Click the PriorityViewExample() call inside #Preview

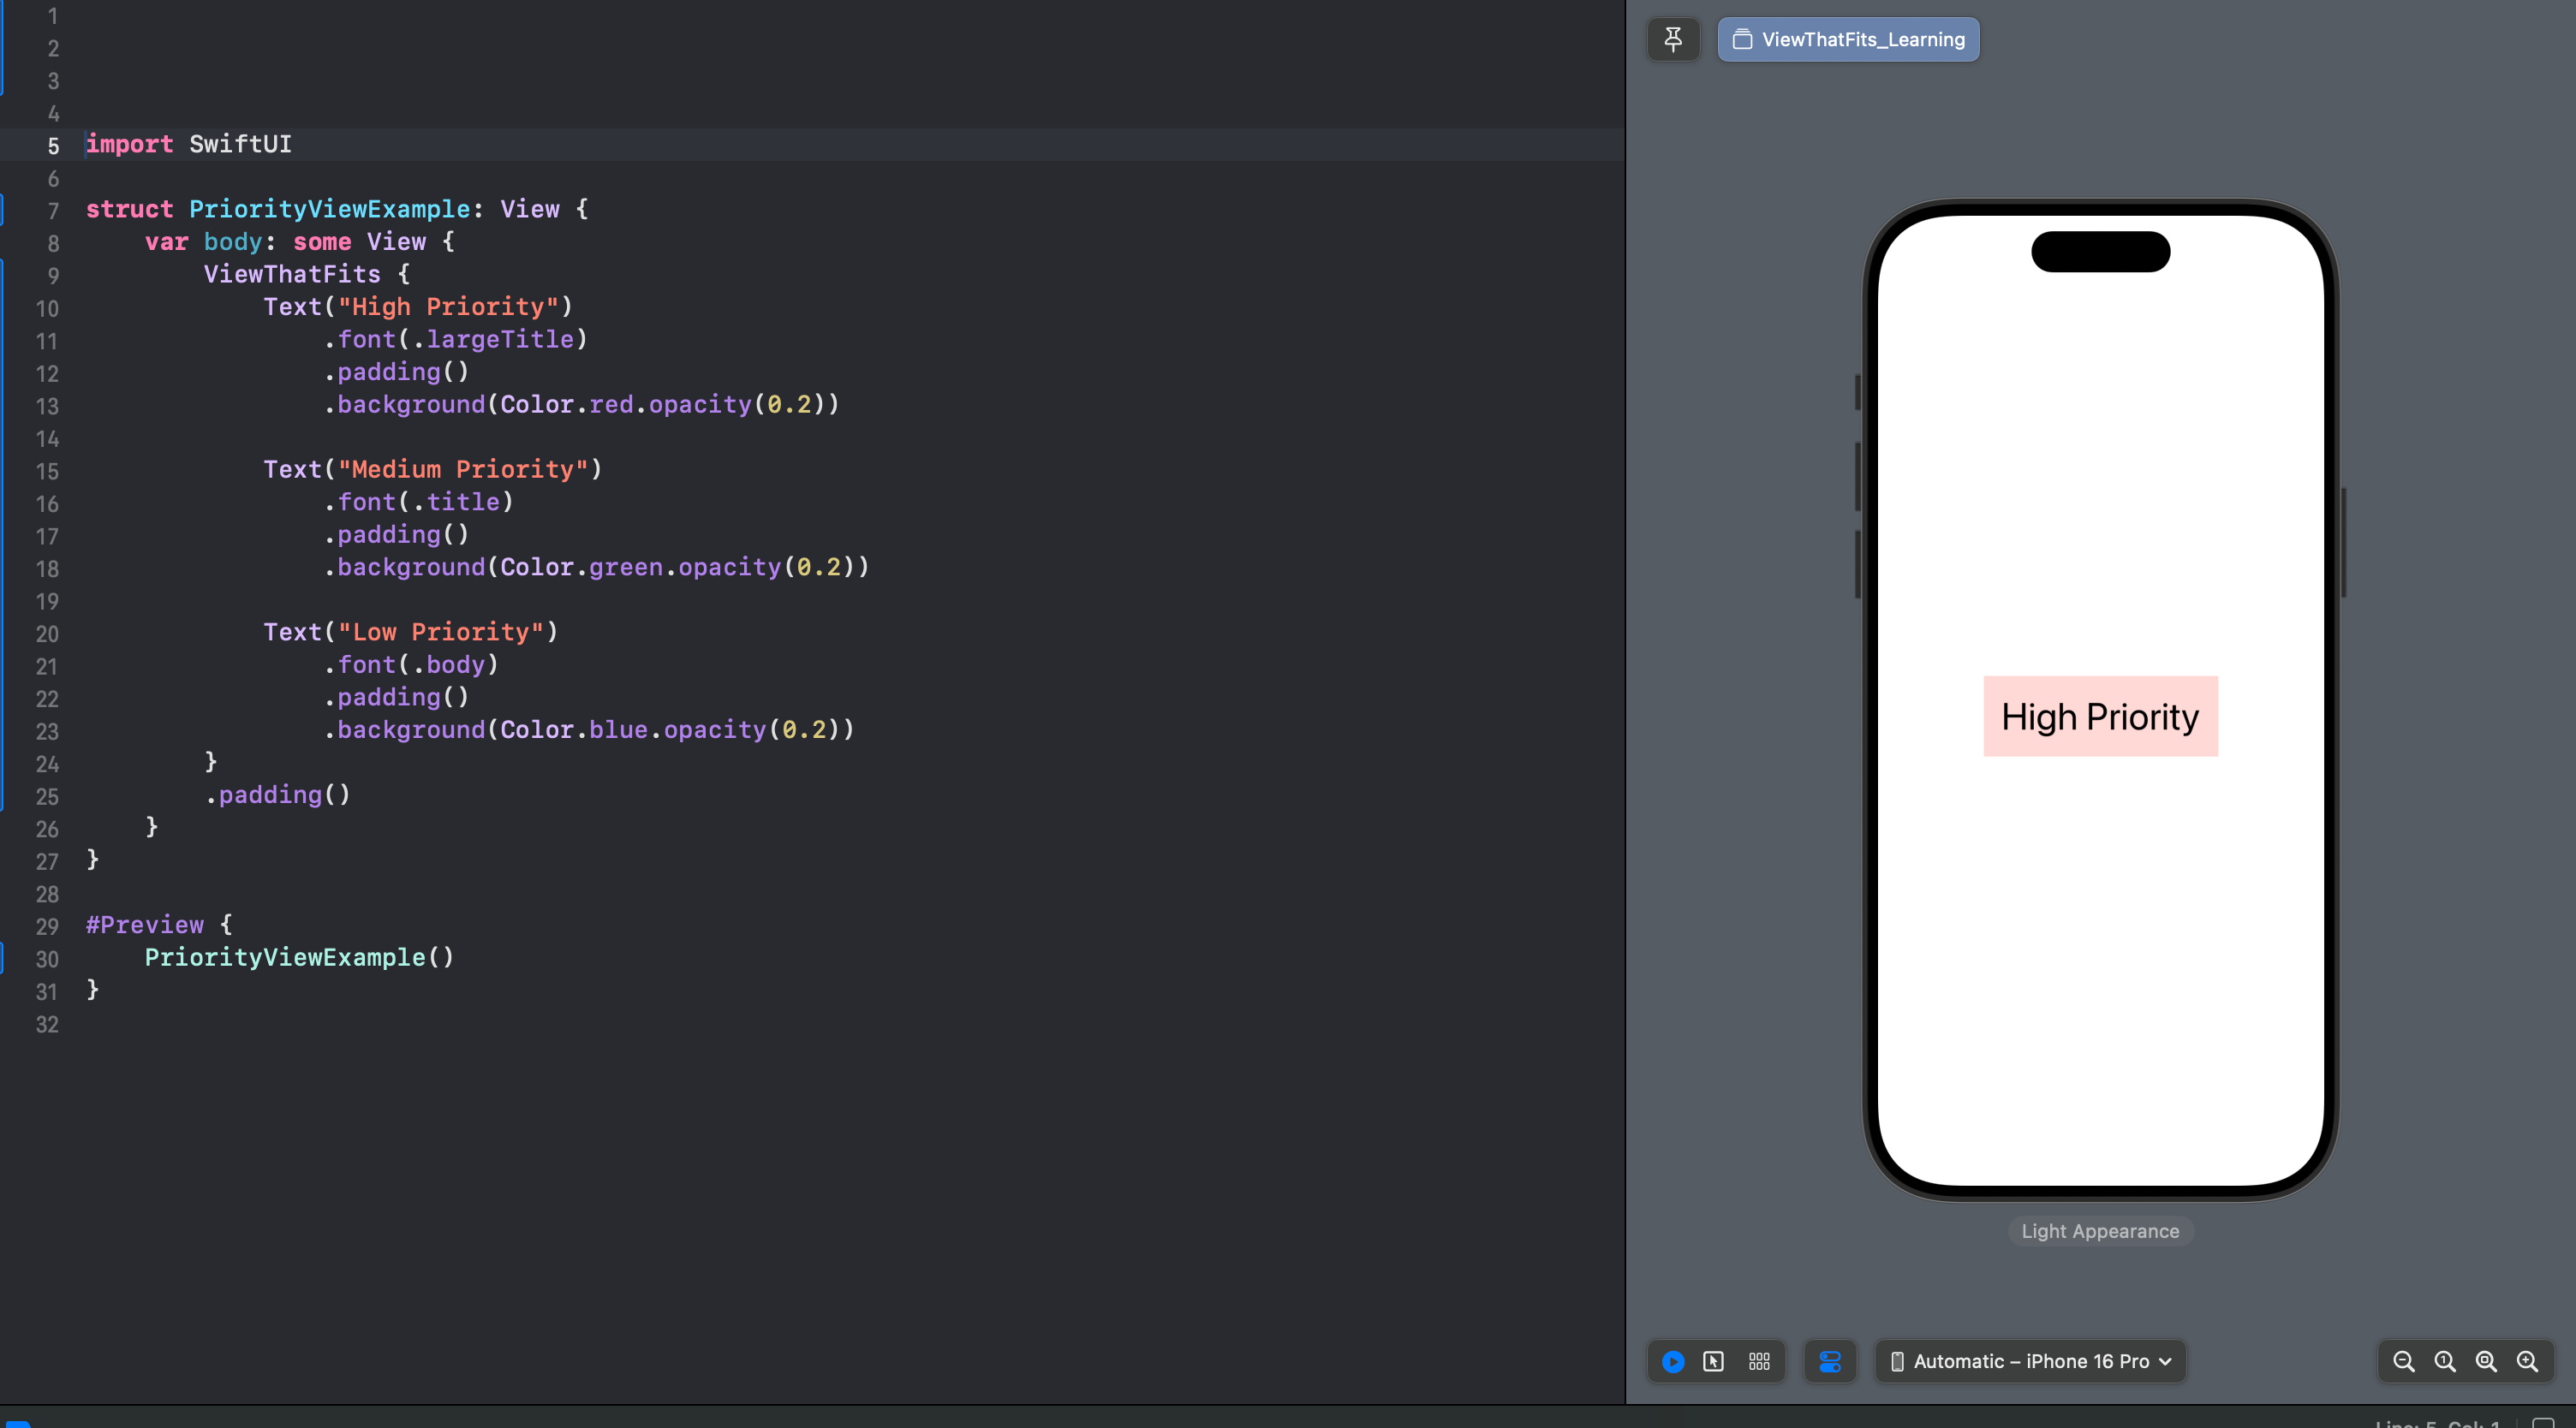click(x=299, y=957)
